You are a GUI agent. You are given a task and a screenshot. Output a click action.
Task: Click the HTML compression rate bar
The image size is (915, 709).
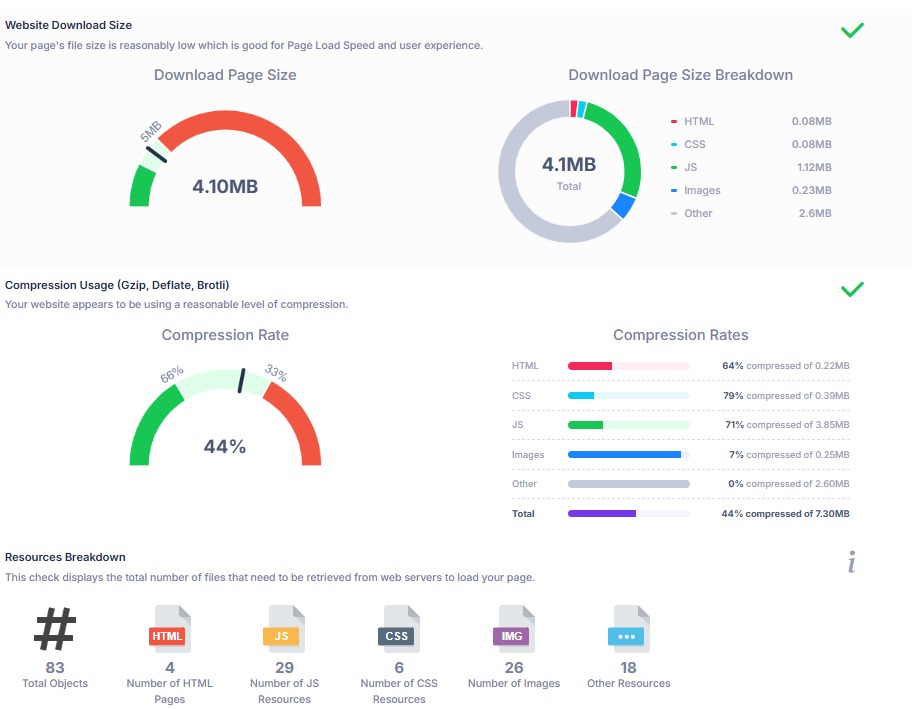628,366
